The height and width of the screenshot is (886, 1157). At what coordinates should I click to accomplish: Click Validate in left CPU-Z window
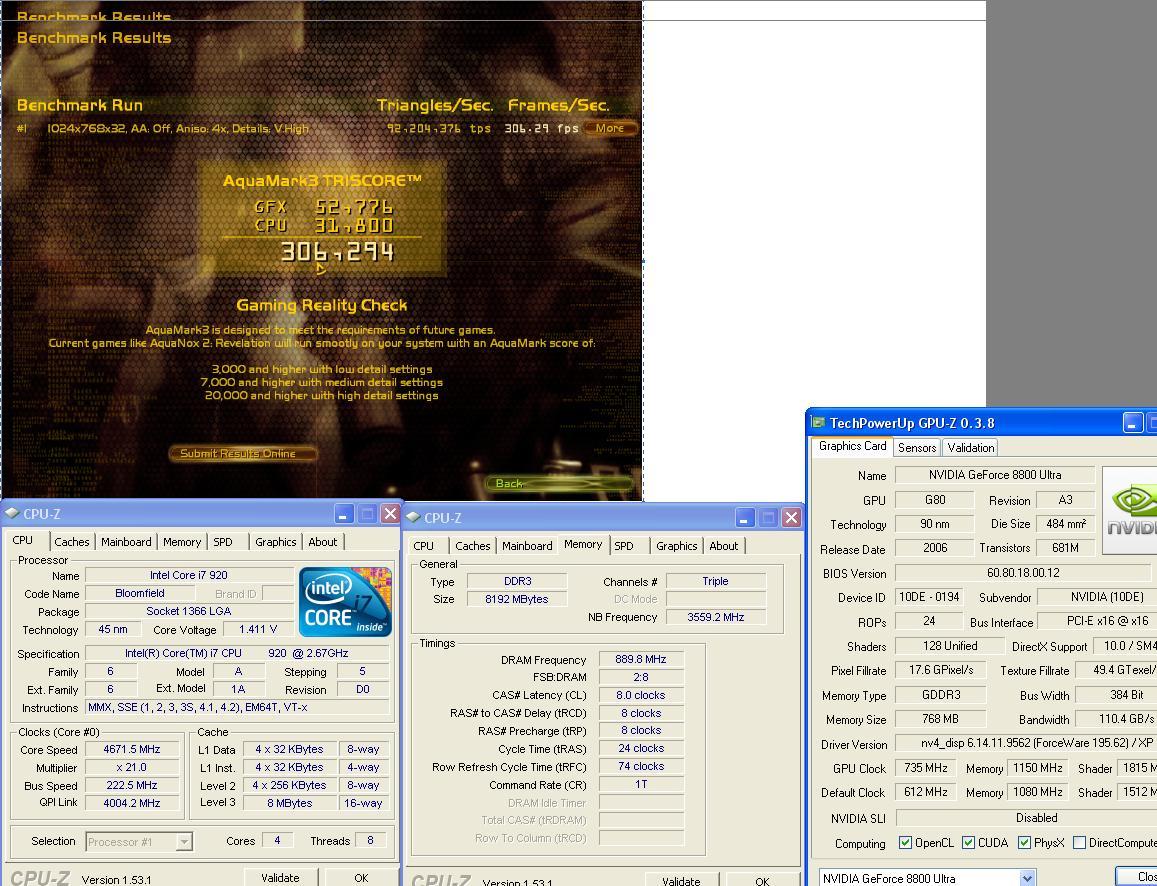click(280, 878)
